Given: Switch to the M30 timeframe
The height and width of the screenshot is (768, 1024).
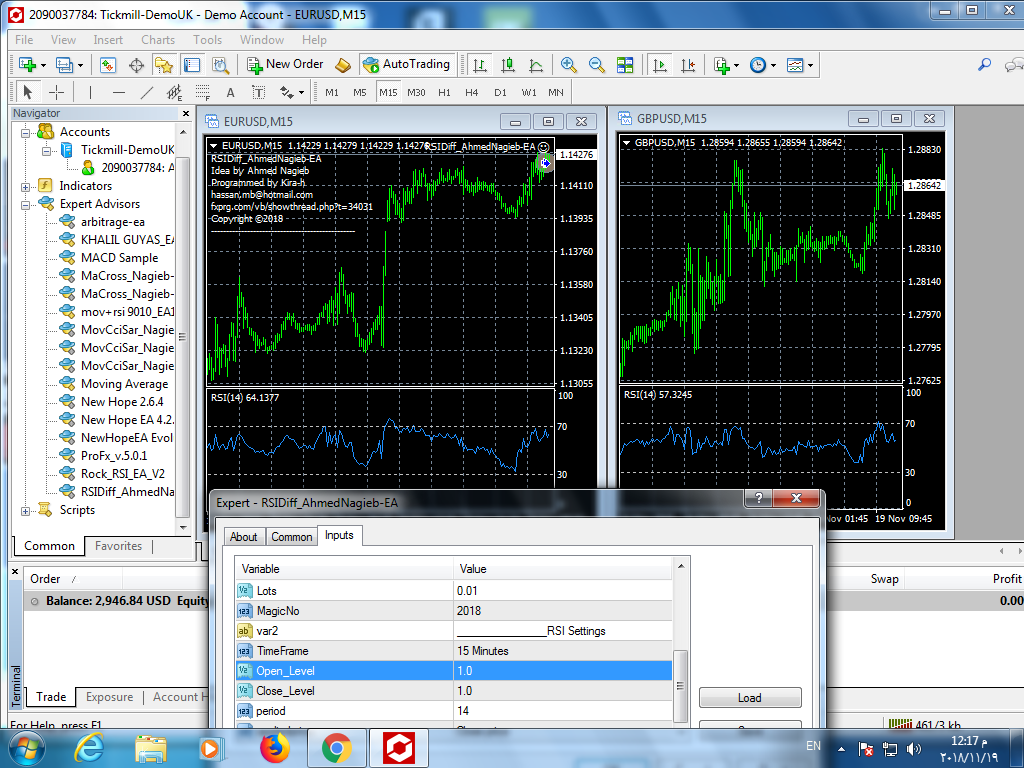Looking at the screenshot, I should pos(416,92).
